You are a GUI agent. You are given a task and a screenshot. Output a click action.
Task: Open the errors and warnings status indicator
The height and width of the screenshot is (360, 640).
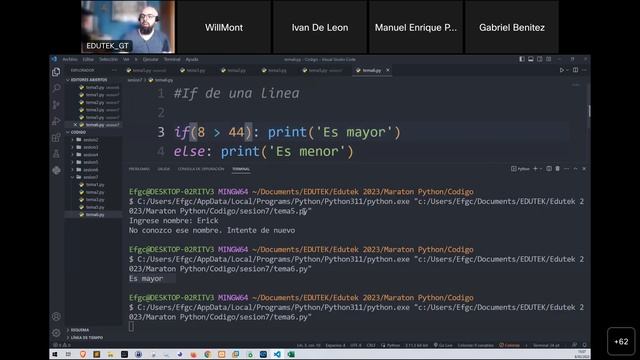click(x=62, y=345)
